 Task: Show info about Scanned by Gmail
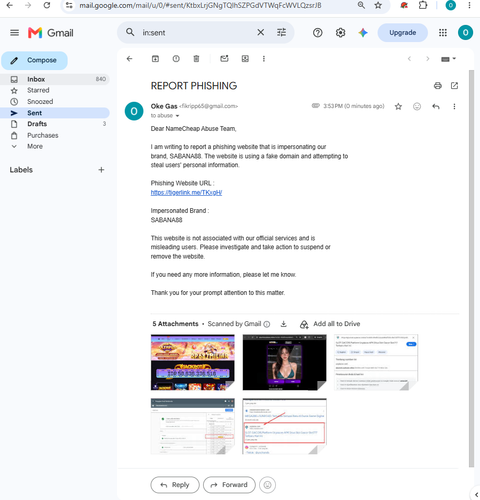click(x=267, y=324)
